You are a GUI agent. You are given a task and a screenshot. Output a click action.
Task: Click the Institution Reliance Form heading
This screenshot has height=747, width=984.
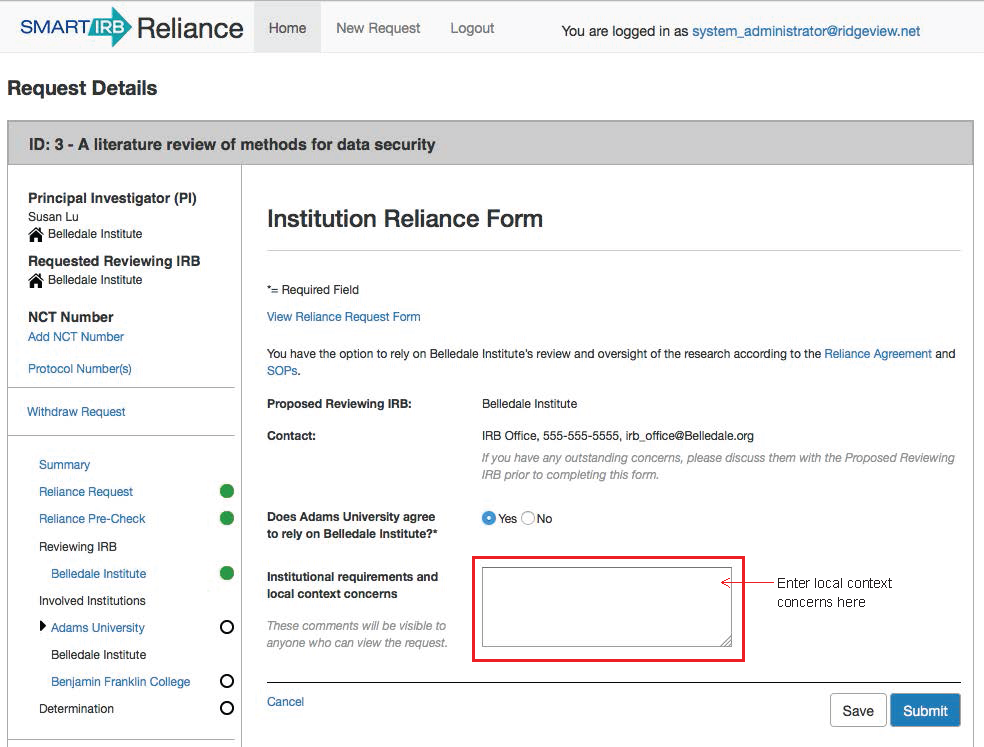pyautogui.click(x=405, y=218)
